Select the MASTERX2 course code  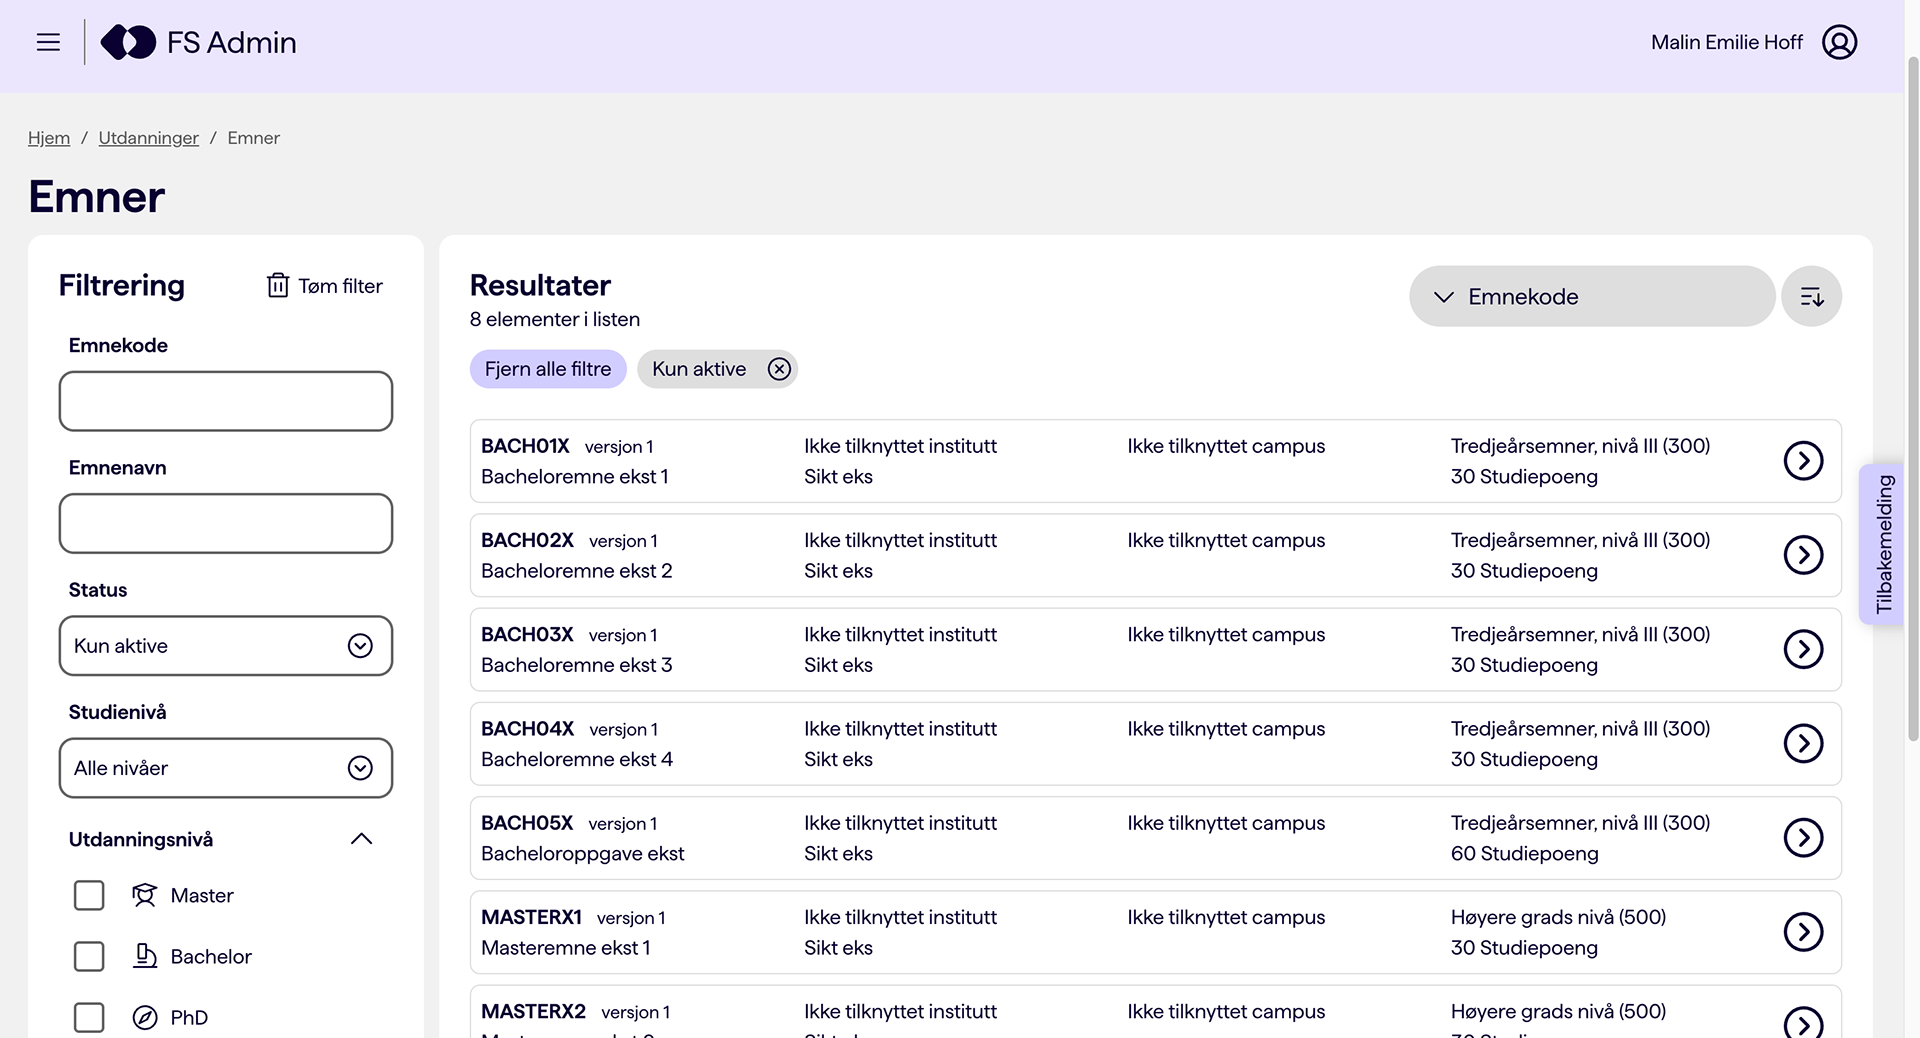[x=533, y=1011]
